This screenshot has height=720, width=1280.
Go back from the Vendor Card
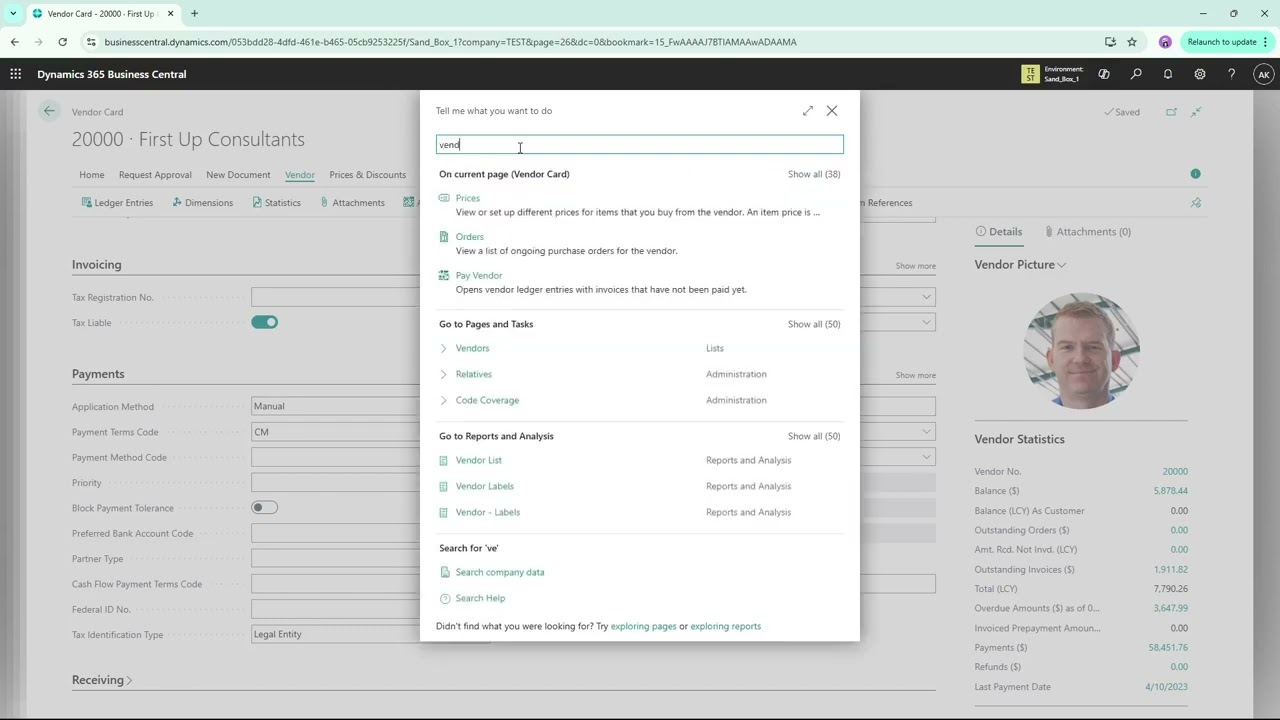pos(49,111)
